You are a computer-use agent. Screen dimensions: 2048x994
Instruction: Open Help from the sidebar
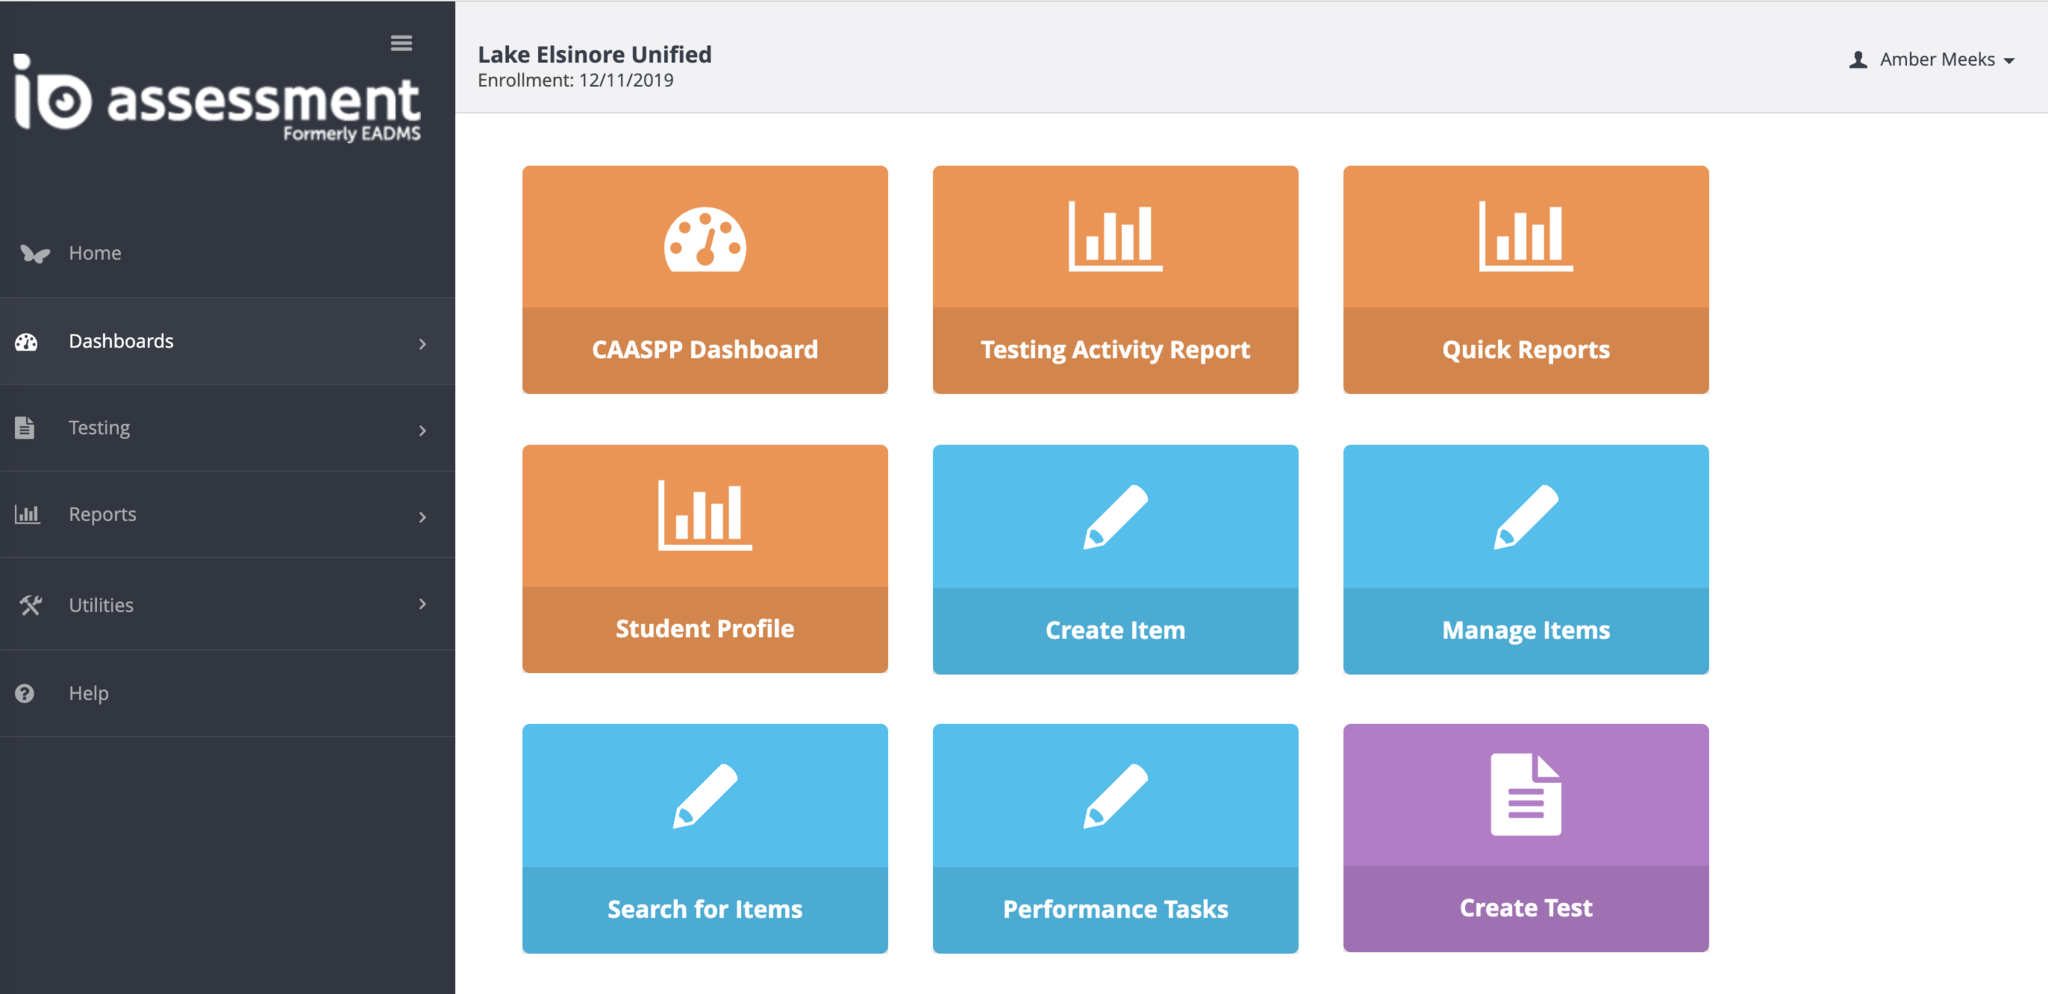click(88, 693)
